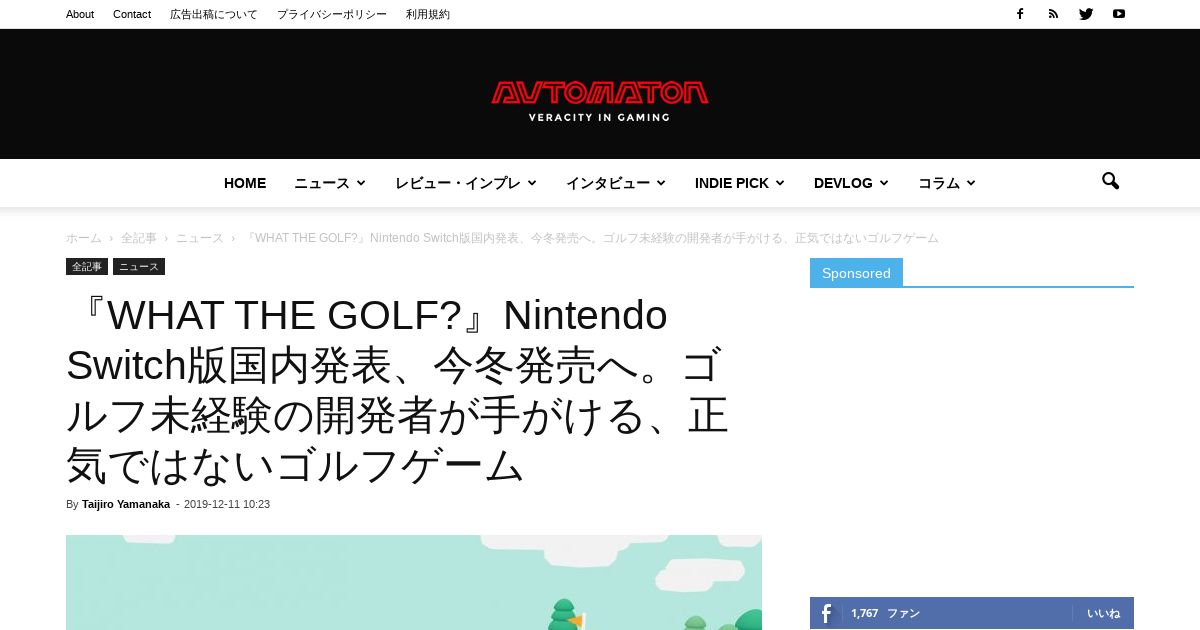This screenshot has width=1200, height=630.
Task: Open the DEVLOG navigation item
Action: [x=843, y=183]
